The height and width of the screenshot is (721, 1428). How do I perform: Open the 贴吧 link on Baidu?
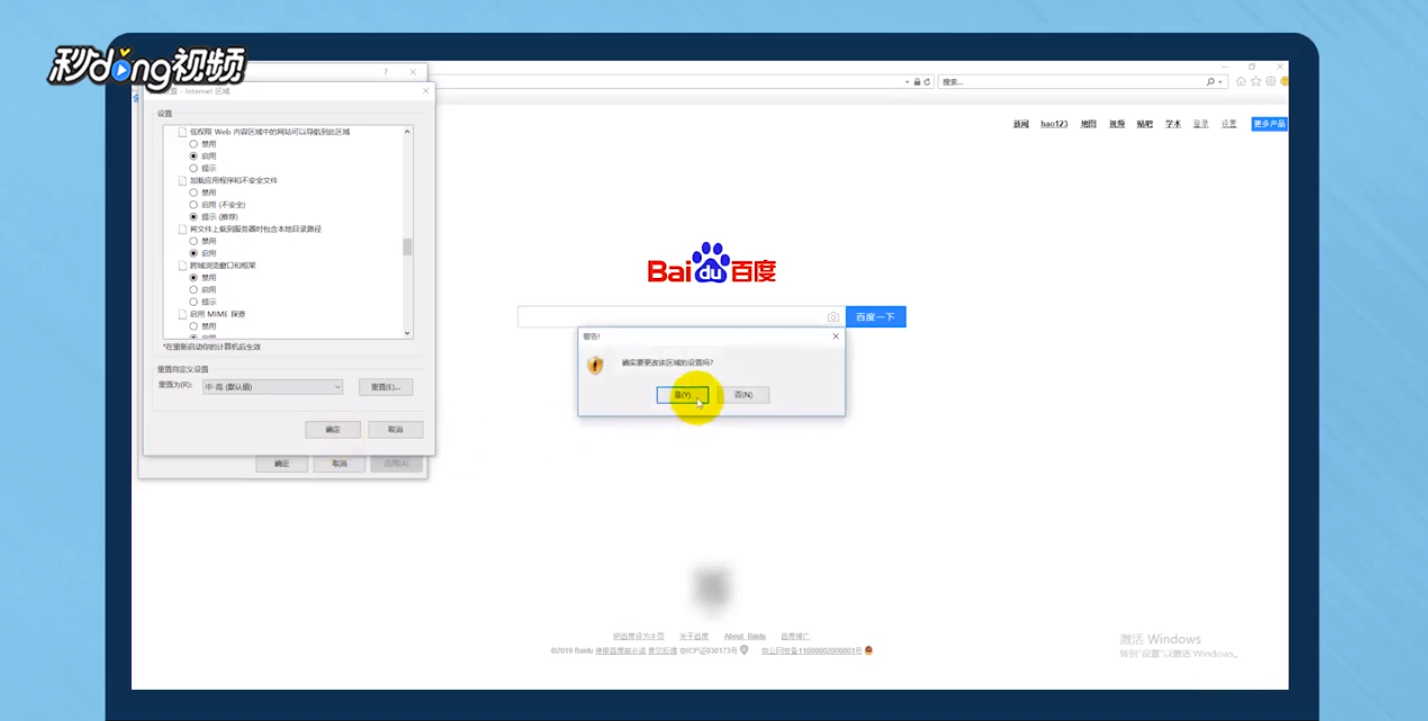point(1145,124)
